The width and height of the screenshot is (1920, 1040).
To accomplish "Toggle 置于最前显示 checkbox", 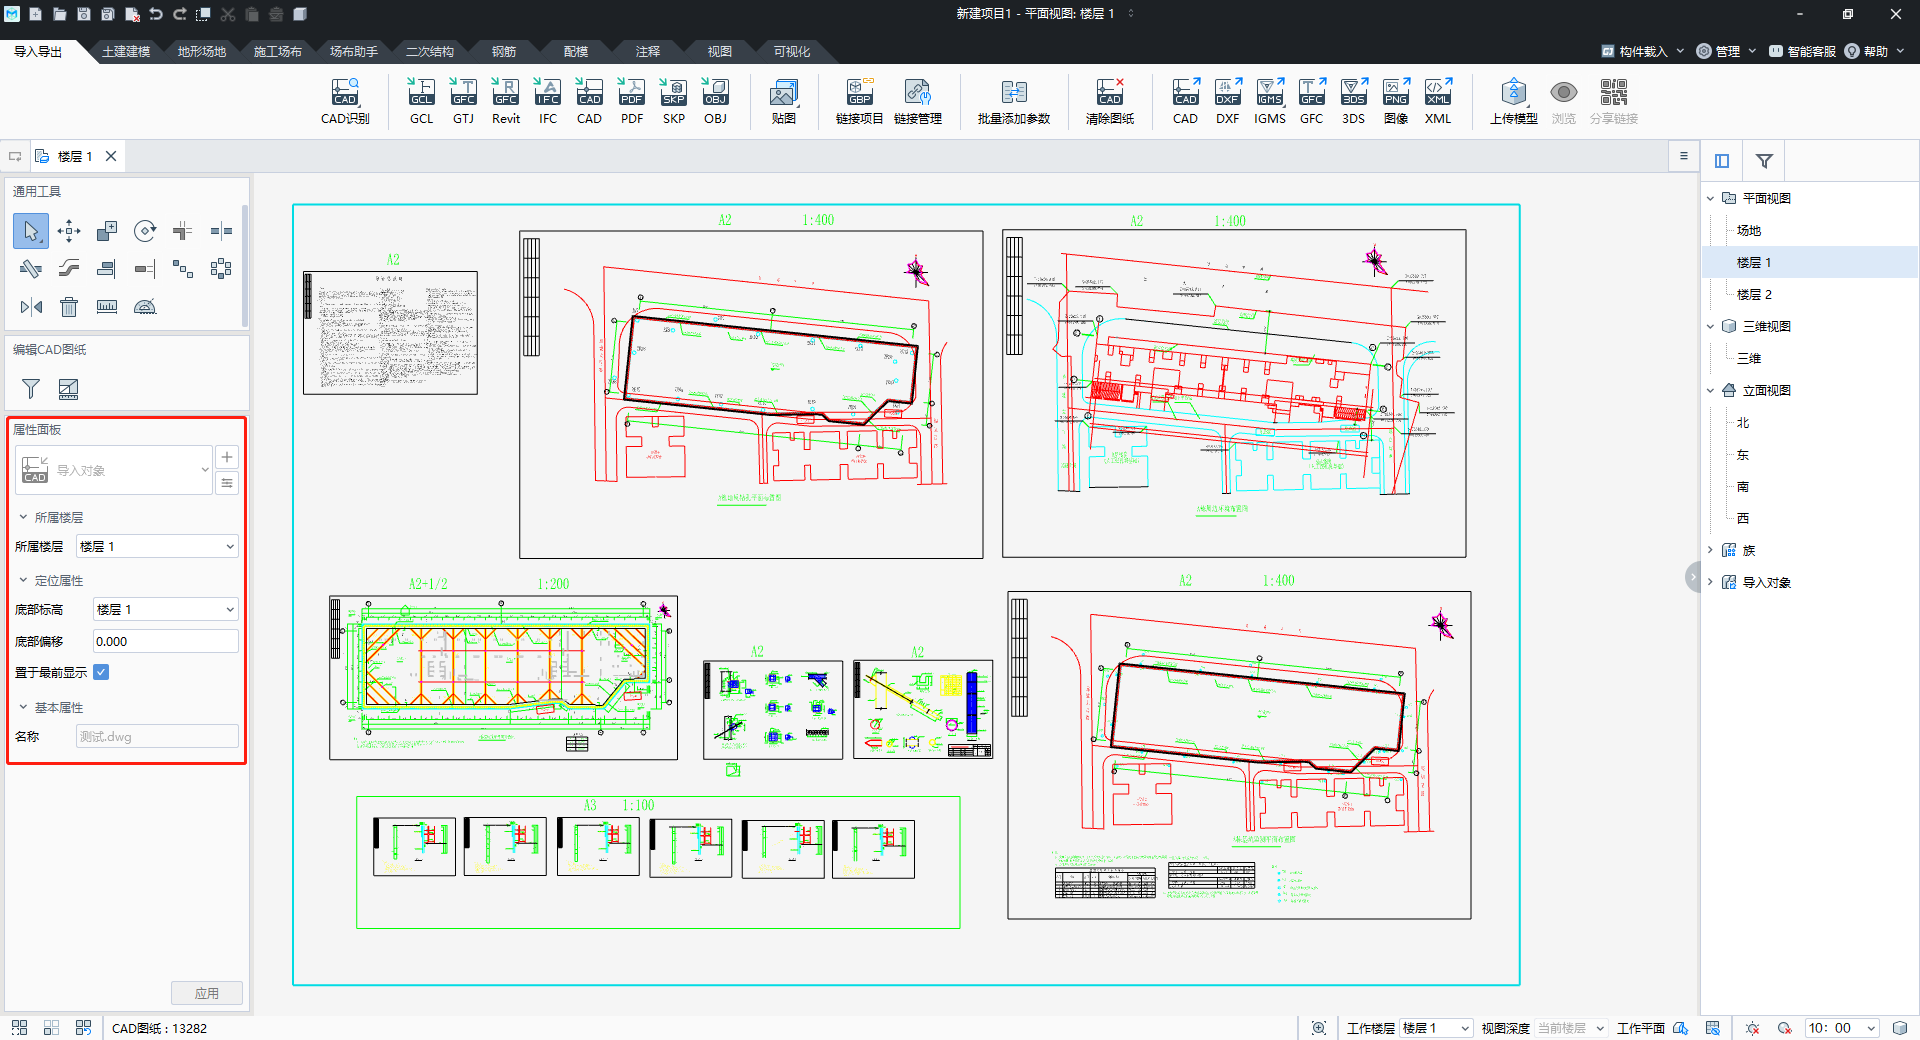I will tap(101, 672).
